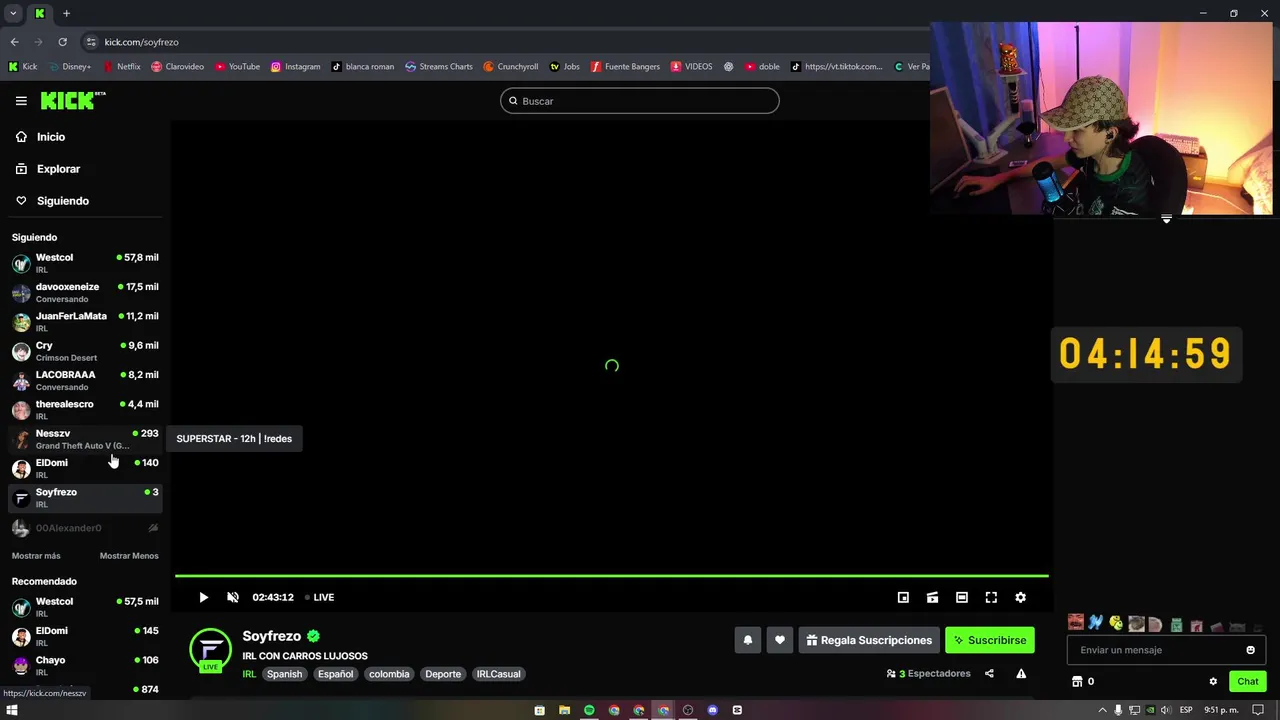The height and width of the screenshot is (720, 1280).
Task: Open the Crunchyroll bookmark
Action: (511, 67)
